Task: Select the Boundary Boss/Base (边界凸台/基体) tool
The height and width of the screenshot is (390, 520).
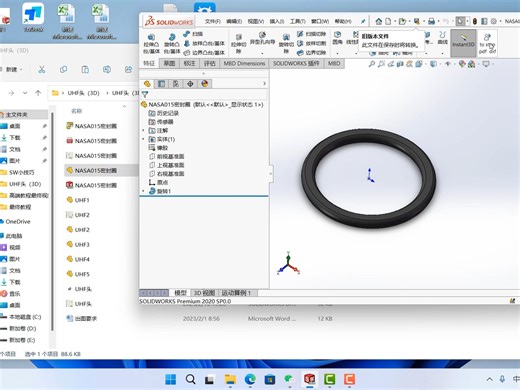Action: (204, 53)
